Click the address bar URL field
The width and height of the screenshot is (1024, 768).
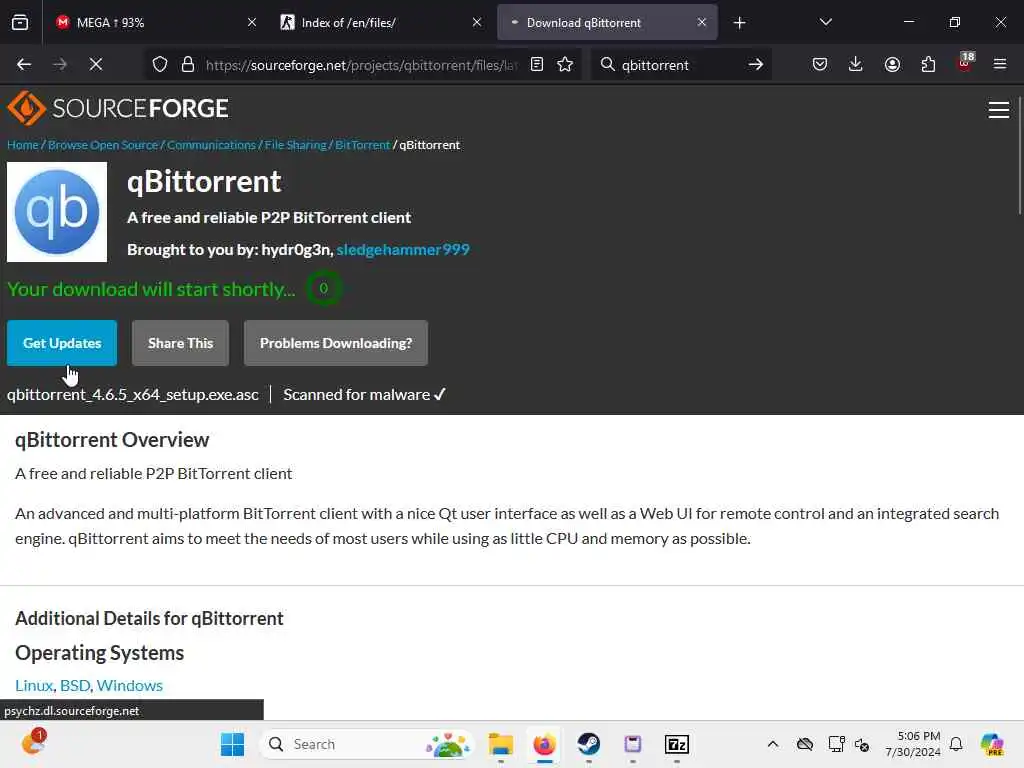coord(361,65)
